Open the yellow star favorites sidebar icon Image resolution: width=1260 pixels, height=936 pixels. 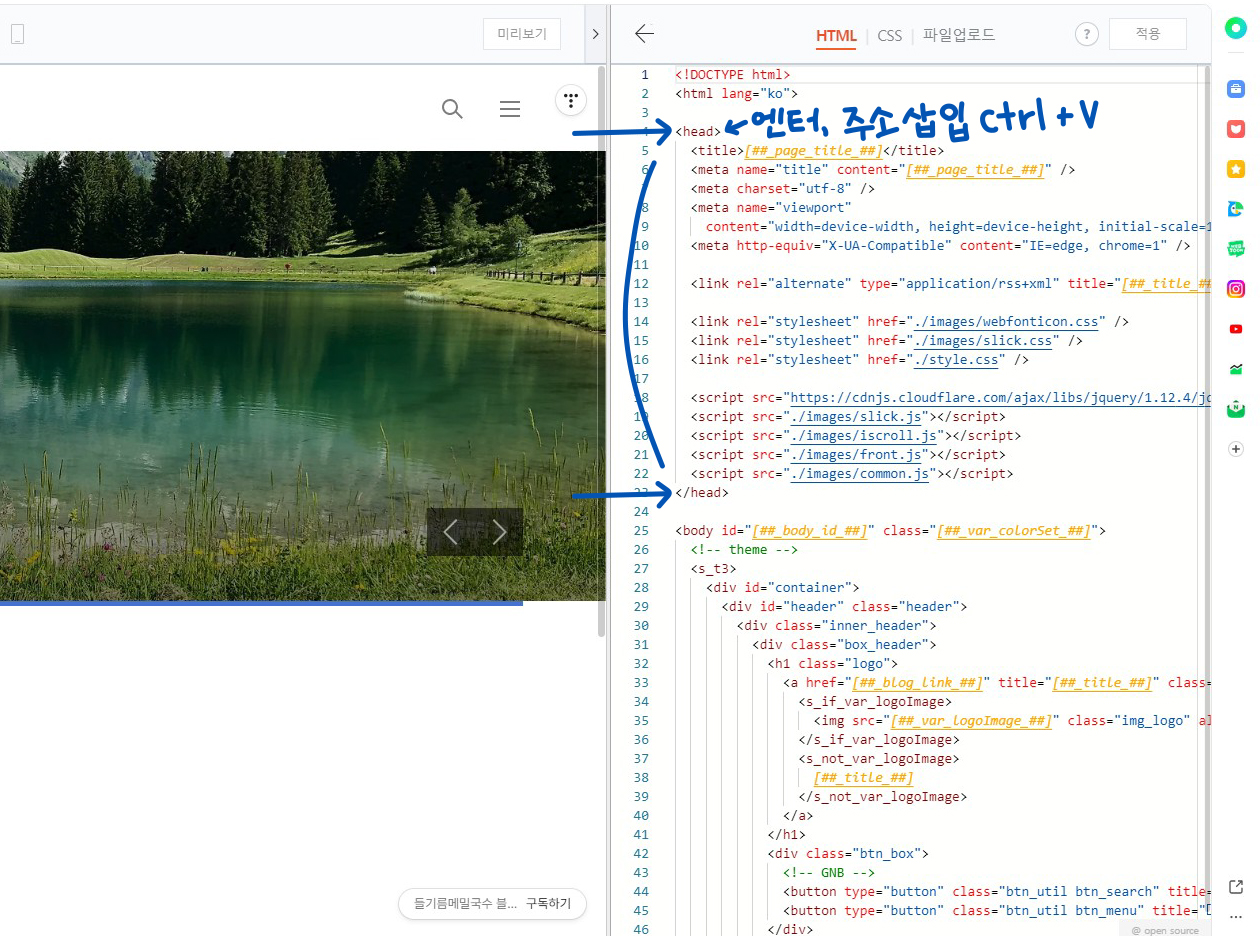click(1236, 169)
